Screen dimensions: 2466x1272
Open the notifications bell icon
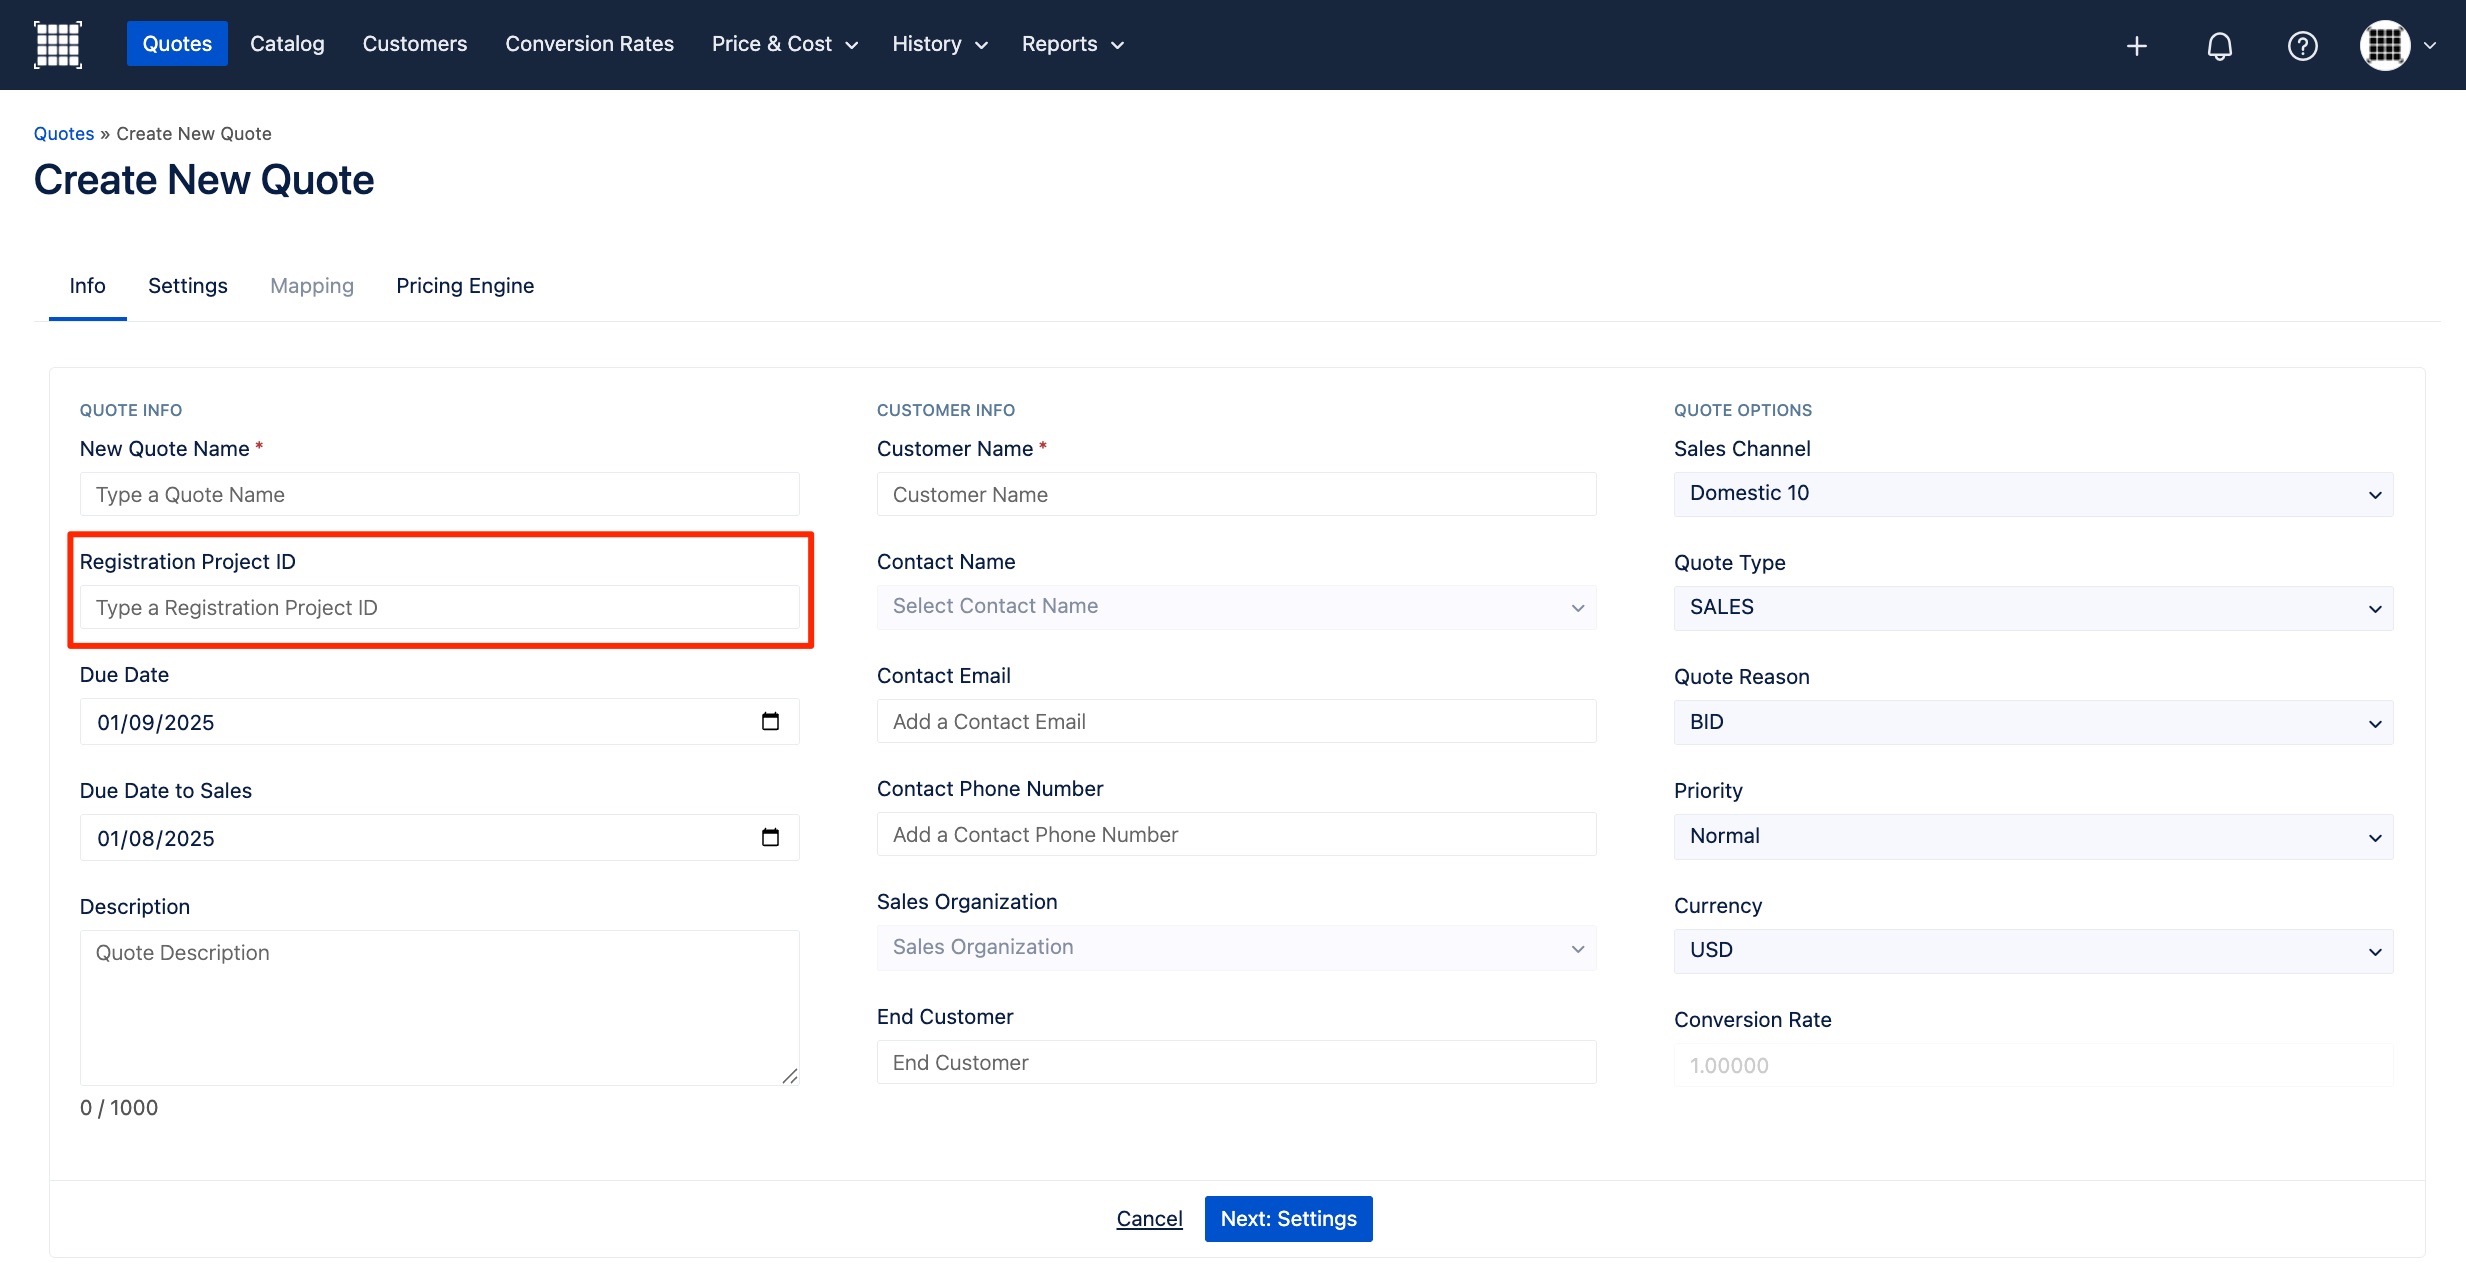2219,46
